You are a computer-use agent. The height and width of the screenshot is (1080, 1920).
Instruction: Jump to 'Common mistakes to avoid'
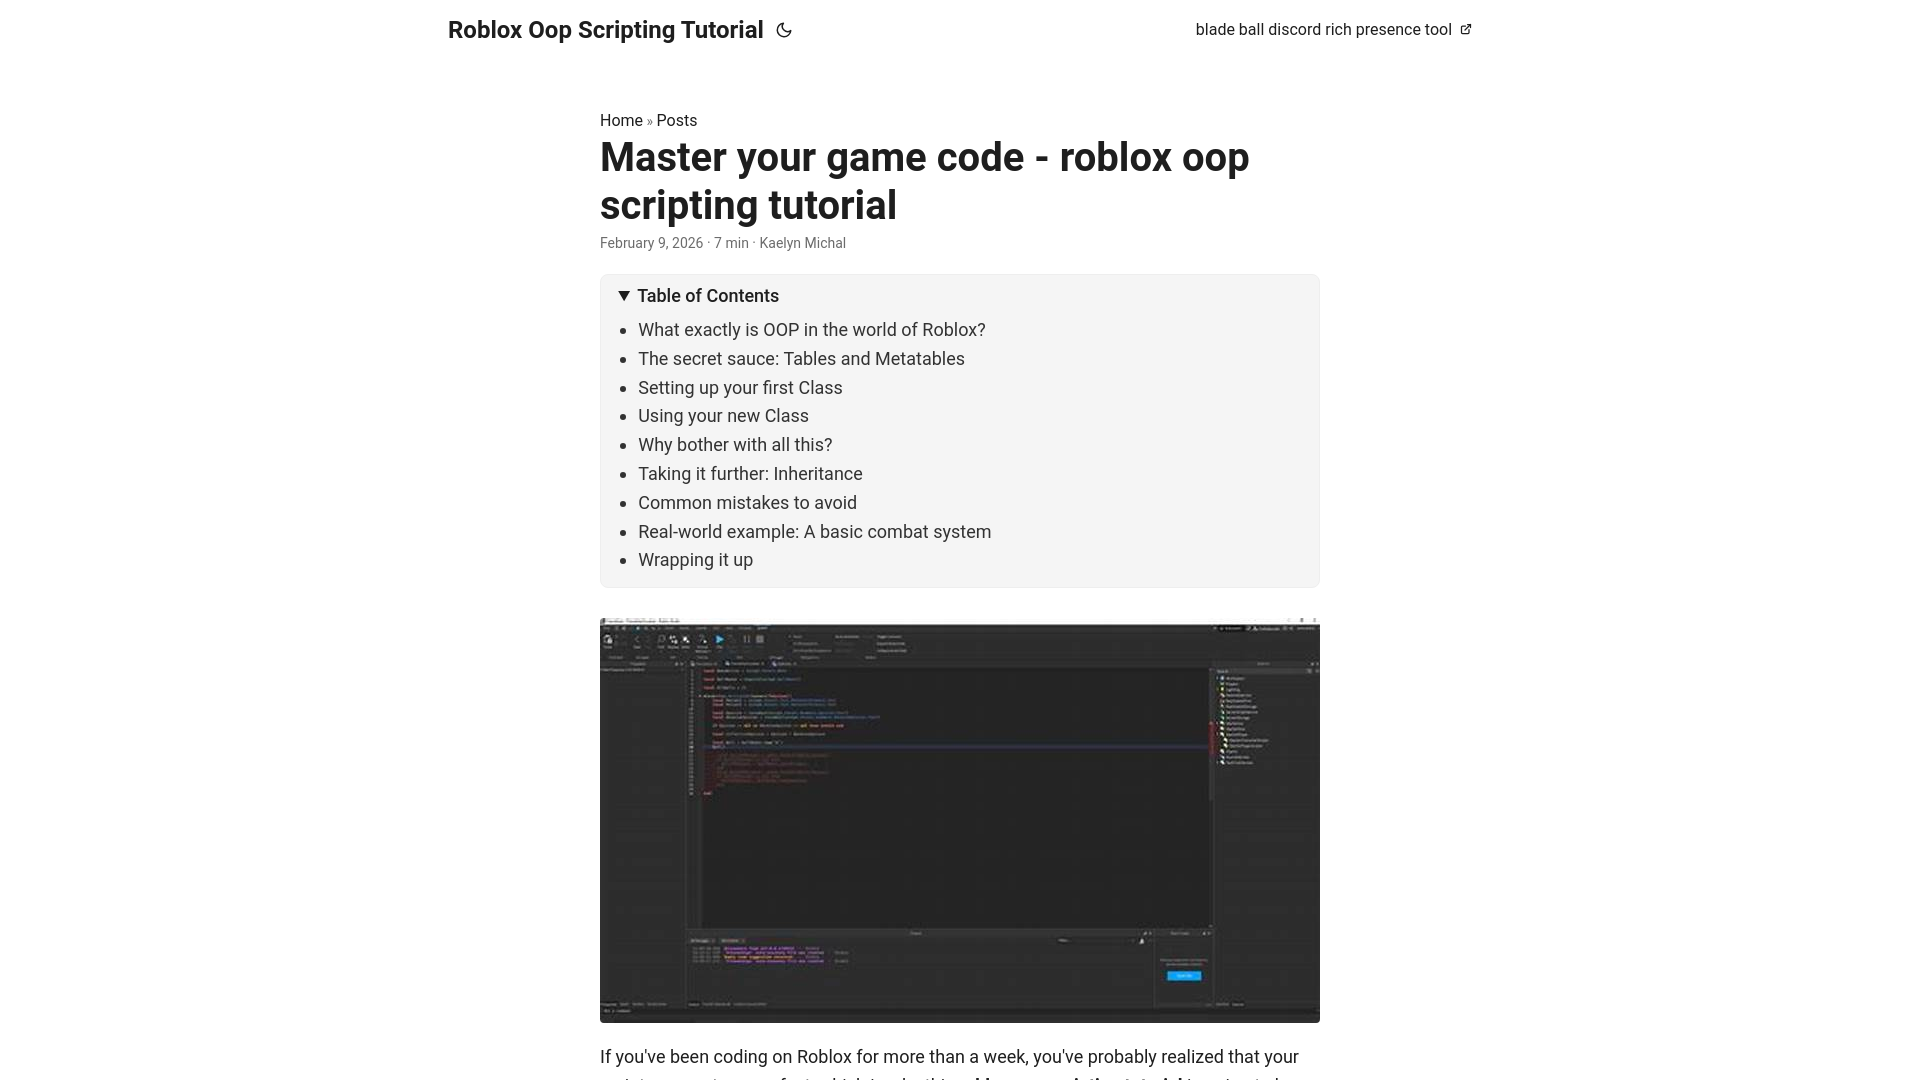(x=747, y=503)
